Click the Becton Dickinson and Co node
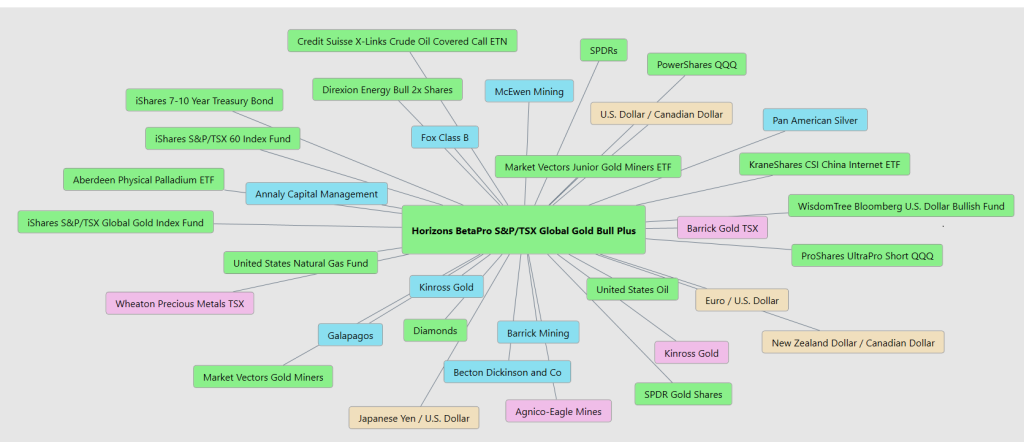1024x442 pixels. pyautogui.click(x=507, y=372)
